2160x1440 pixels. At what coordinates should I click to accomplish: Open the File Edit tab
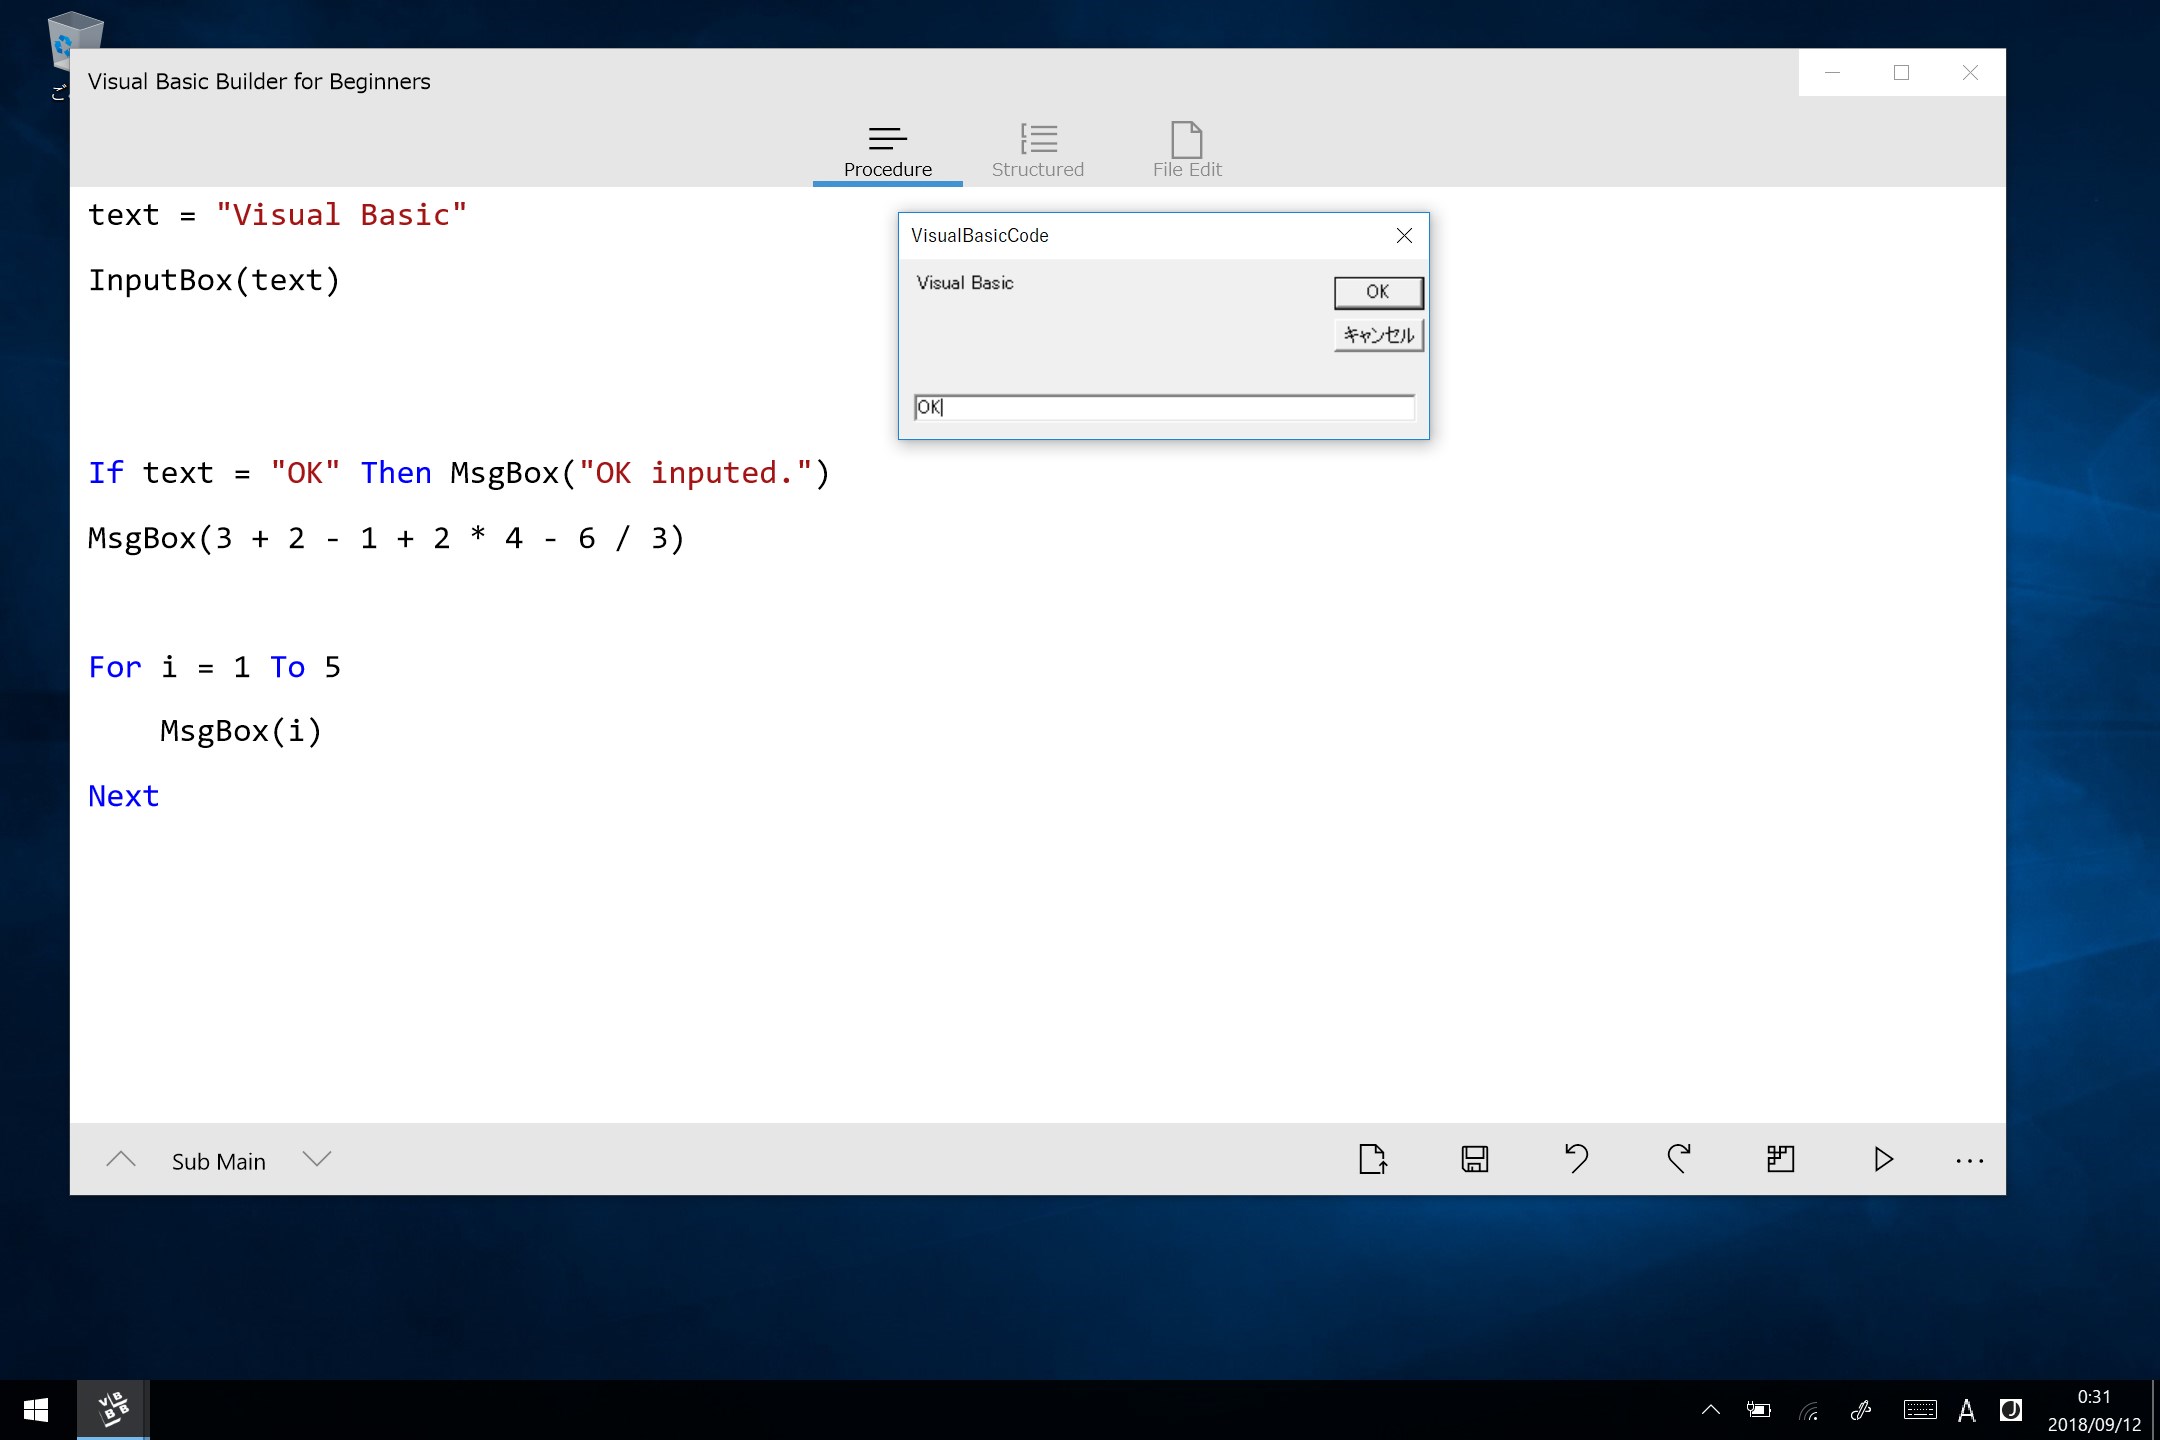(1187, 150)
